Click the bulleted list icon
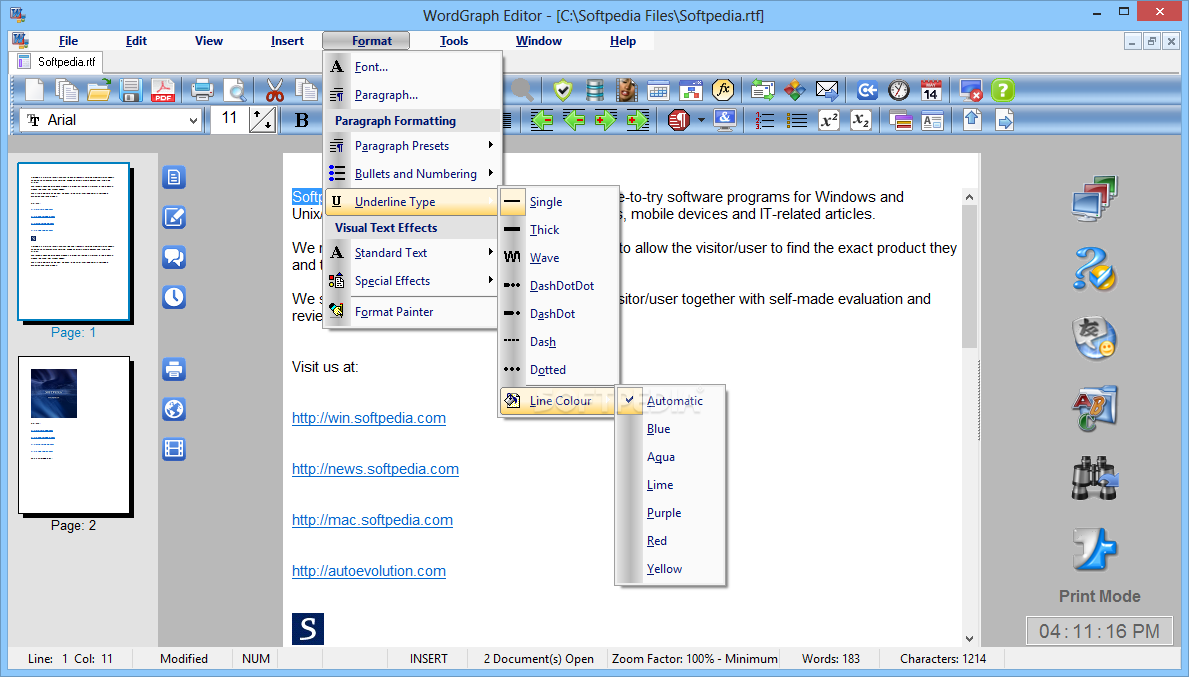The height and width of the screenshot is (677, 1189). coord(797,121)
